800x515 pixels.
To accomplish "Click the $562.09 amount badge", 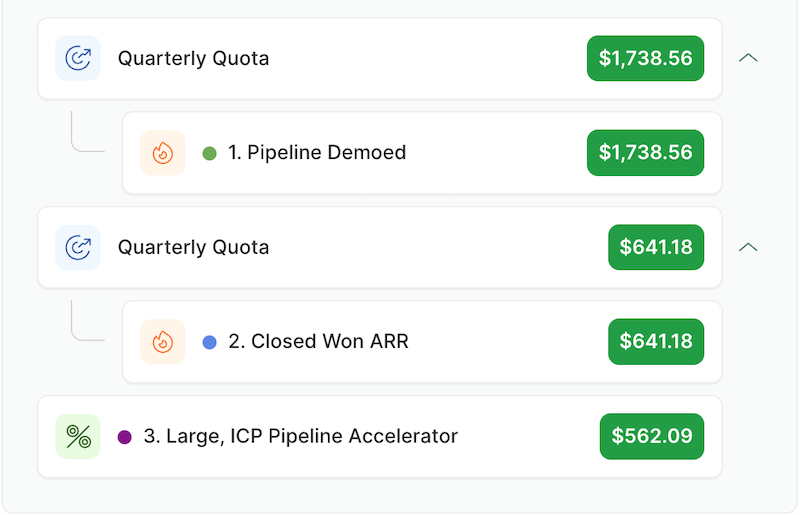I will tap(652, 436).
